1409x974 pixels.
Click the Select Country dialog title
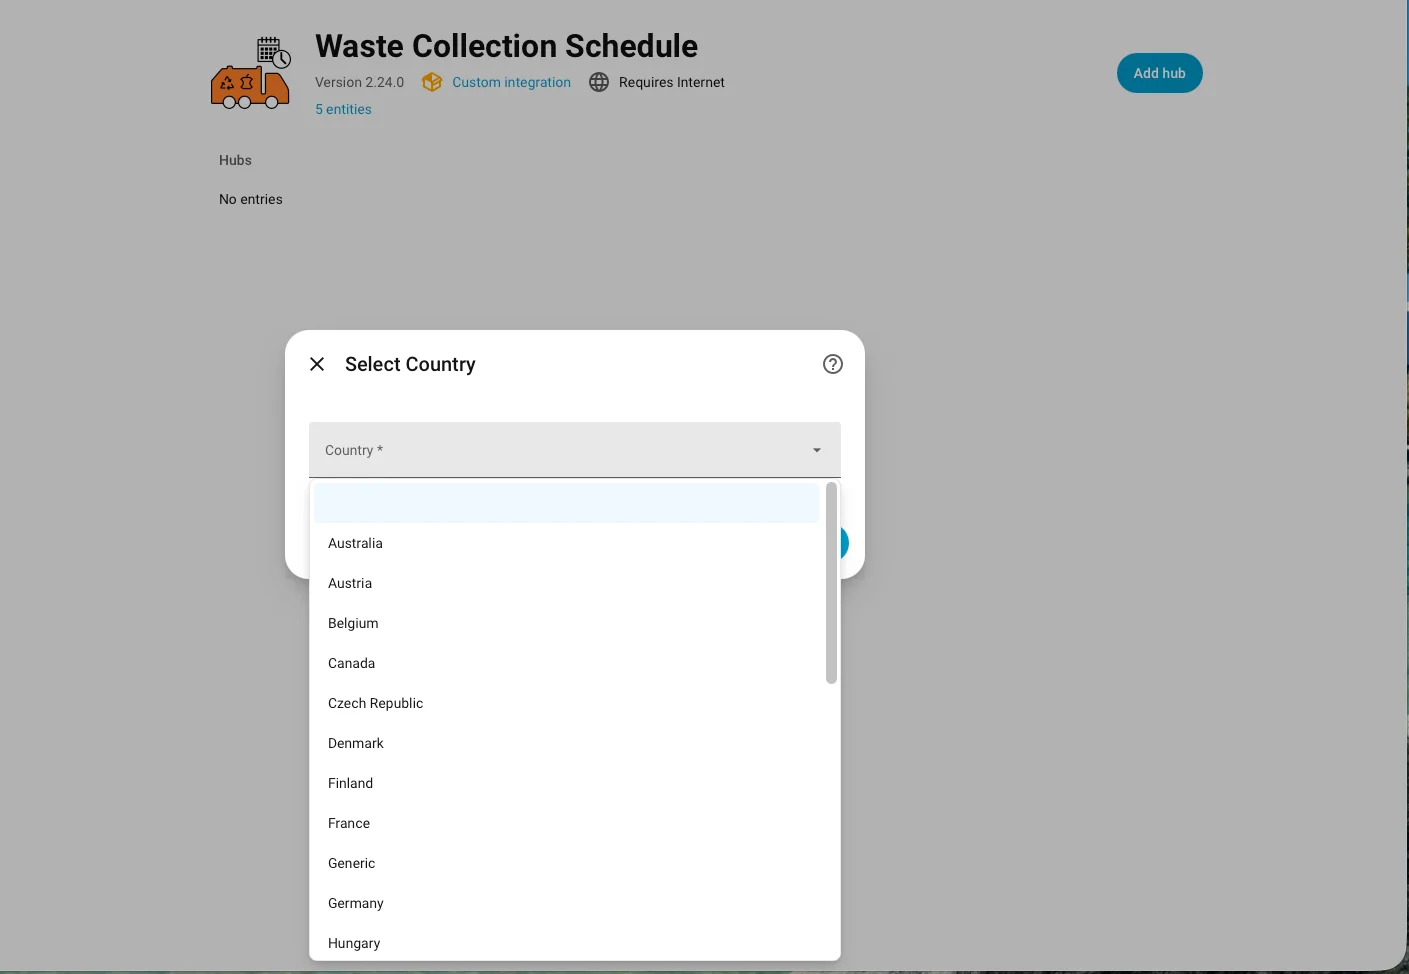tap(410, 364)
